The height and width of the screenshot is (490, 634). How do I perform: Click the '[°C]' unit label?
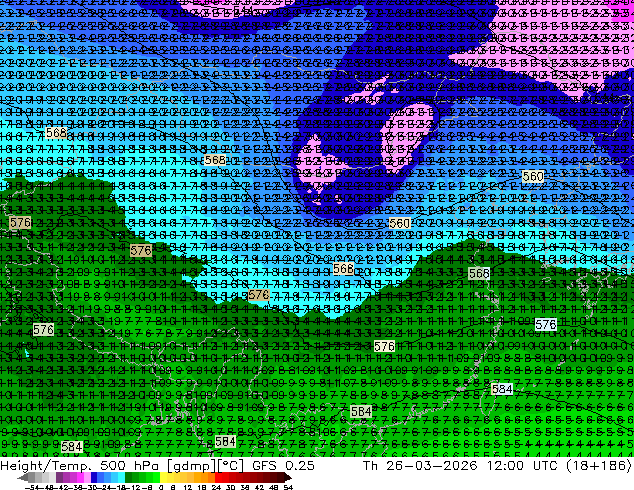click(x=230, y=466)
